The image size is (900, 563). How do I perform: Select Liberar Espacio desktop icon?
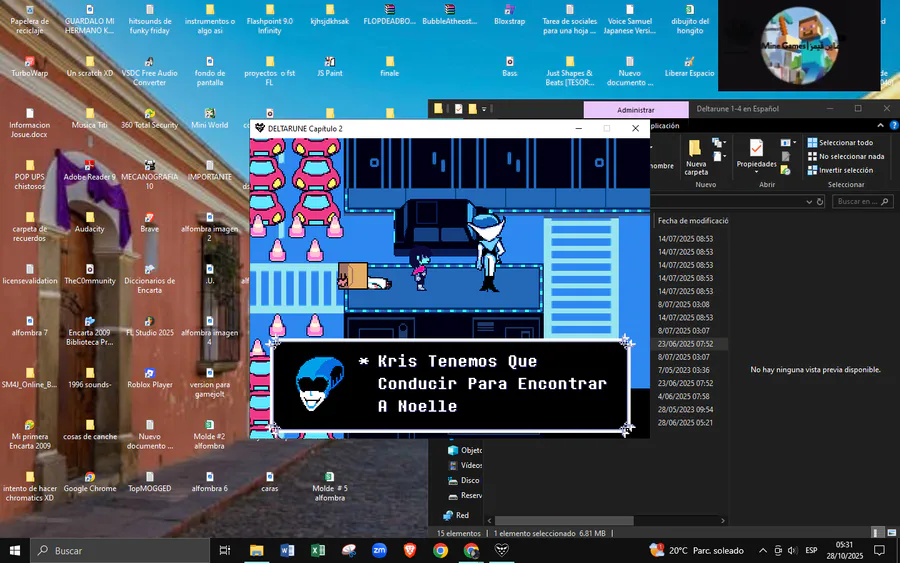[689, 67]
